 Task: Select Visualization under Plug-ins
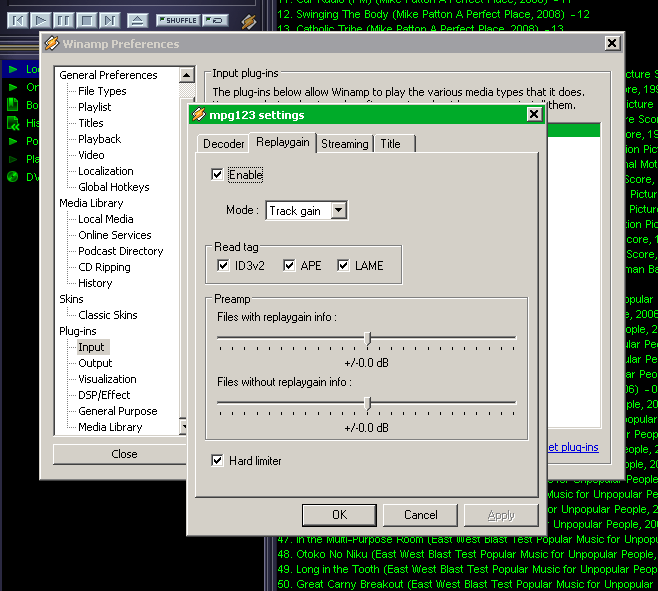107,379
